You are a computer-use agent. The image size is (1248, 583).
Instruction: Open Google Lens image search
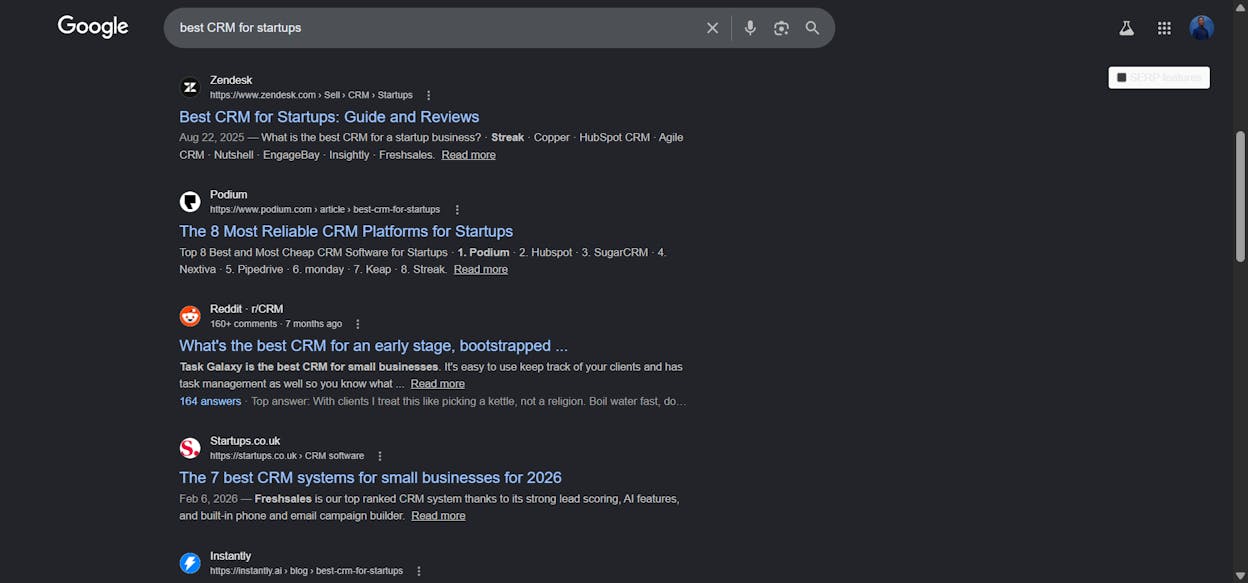click(x=781, y=28)
